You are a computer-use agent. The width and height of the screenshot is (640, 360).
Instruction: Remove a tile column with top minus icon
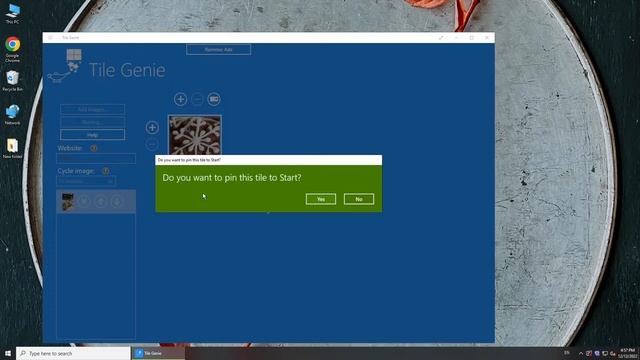click(197, 99)
